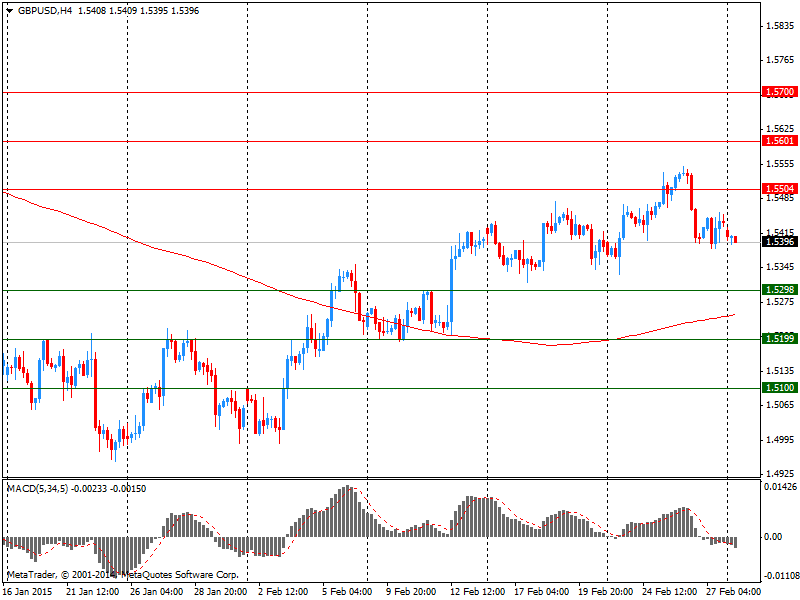Viewport: 800px width, 600px height.
Task: Select the 1.5100 green support level label
Action: point(779,388)
